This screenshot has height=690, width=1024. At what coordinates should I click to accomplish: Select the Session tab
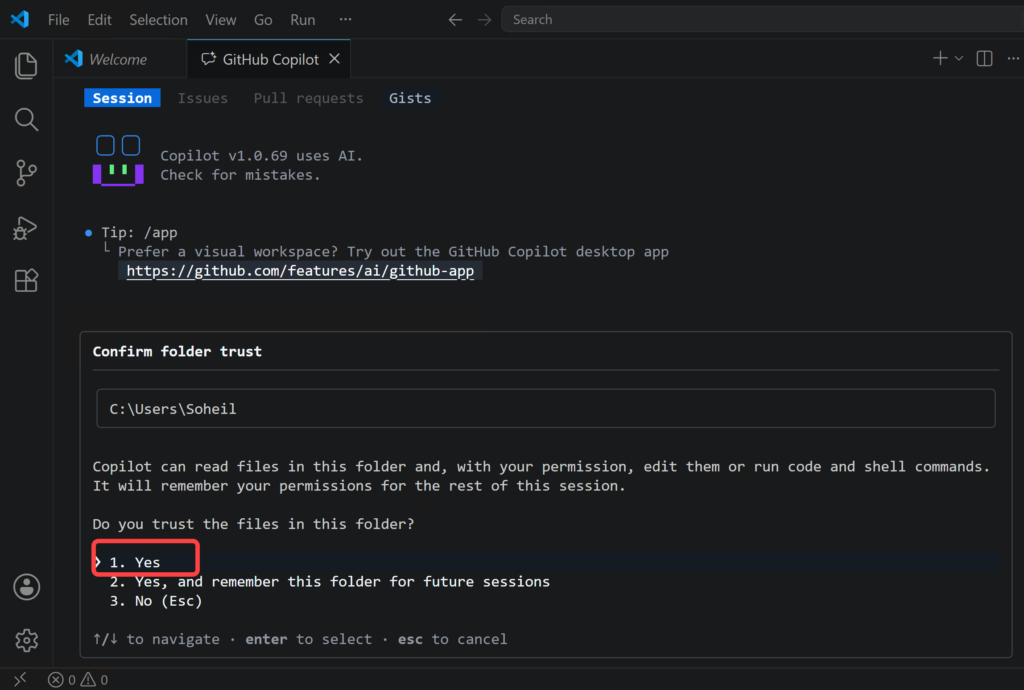point(122,98)
